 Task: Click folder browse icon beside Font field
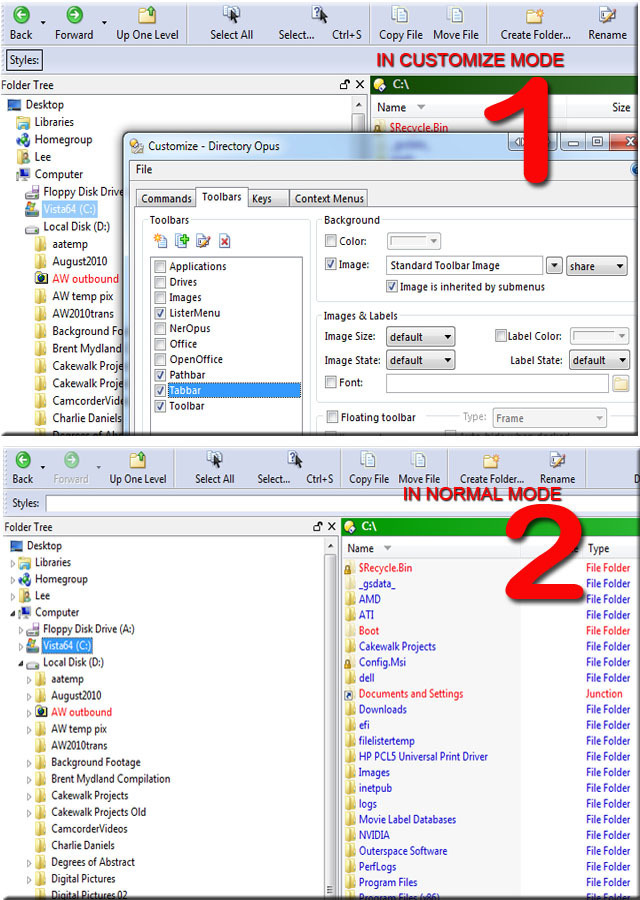620,383
